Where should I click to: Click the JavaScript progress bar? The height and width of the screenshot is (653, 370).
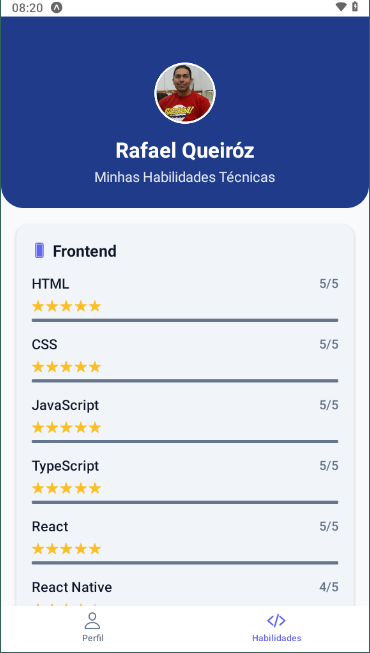click(185, 441)
